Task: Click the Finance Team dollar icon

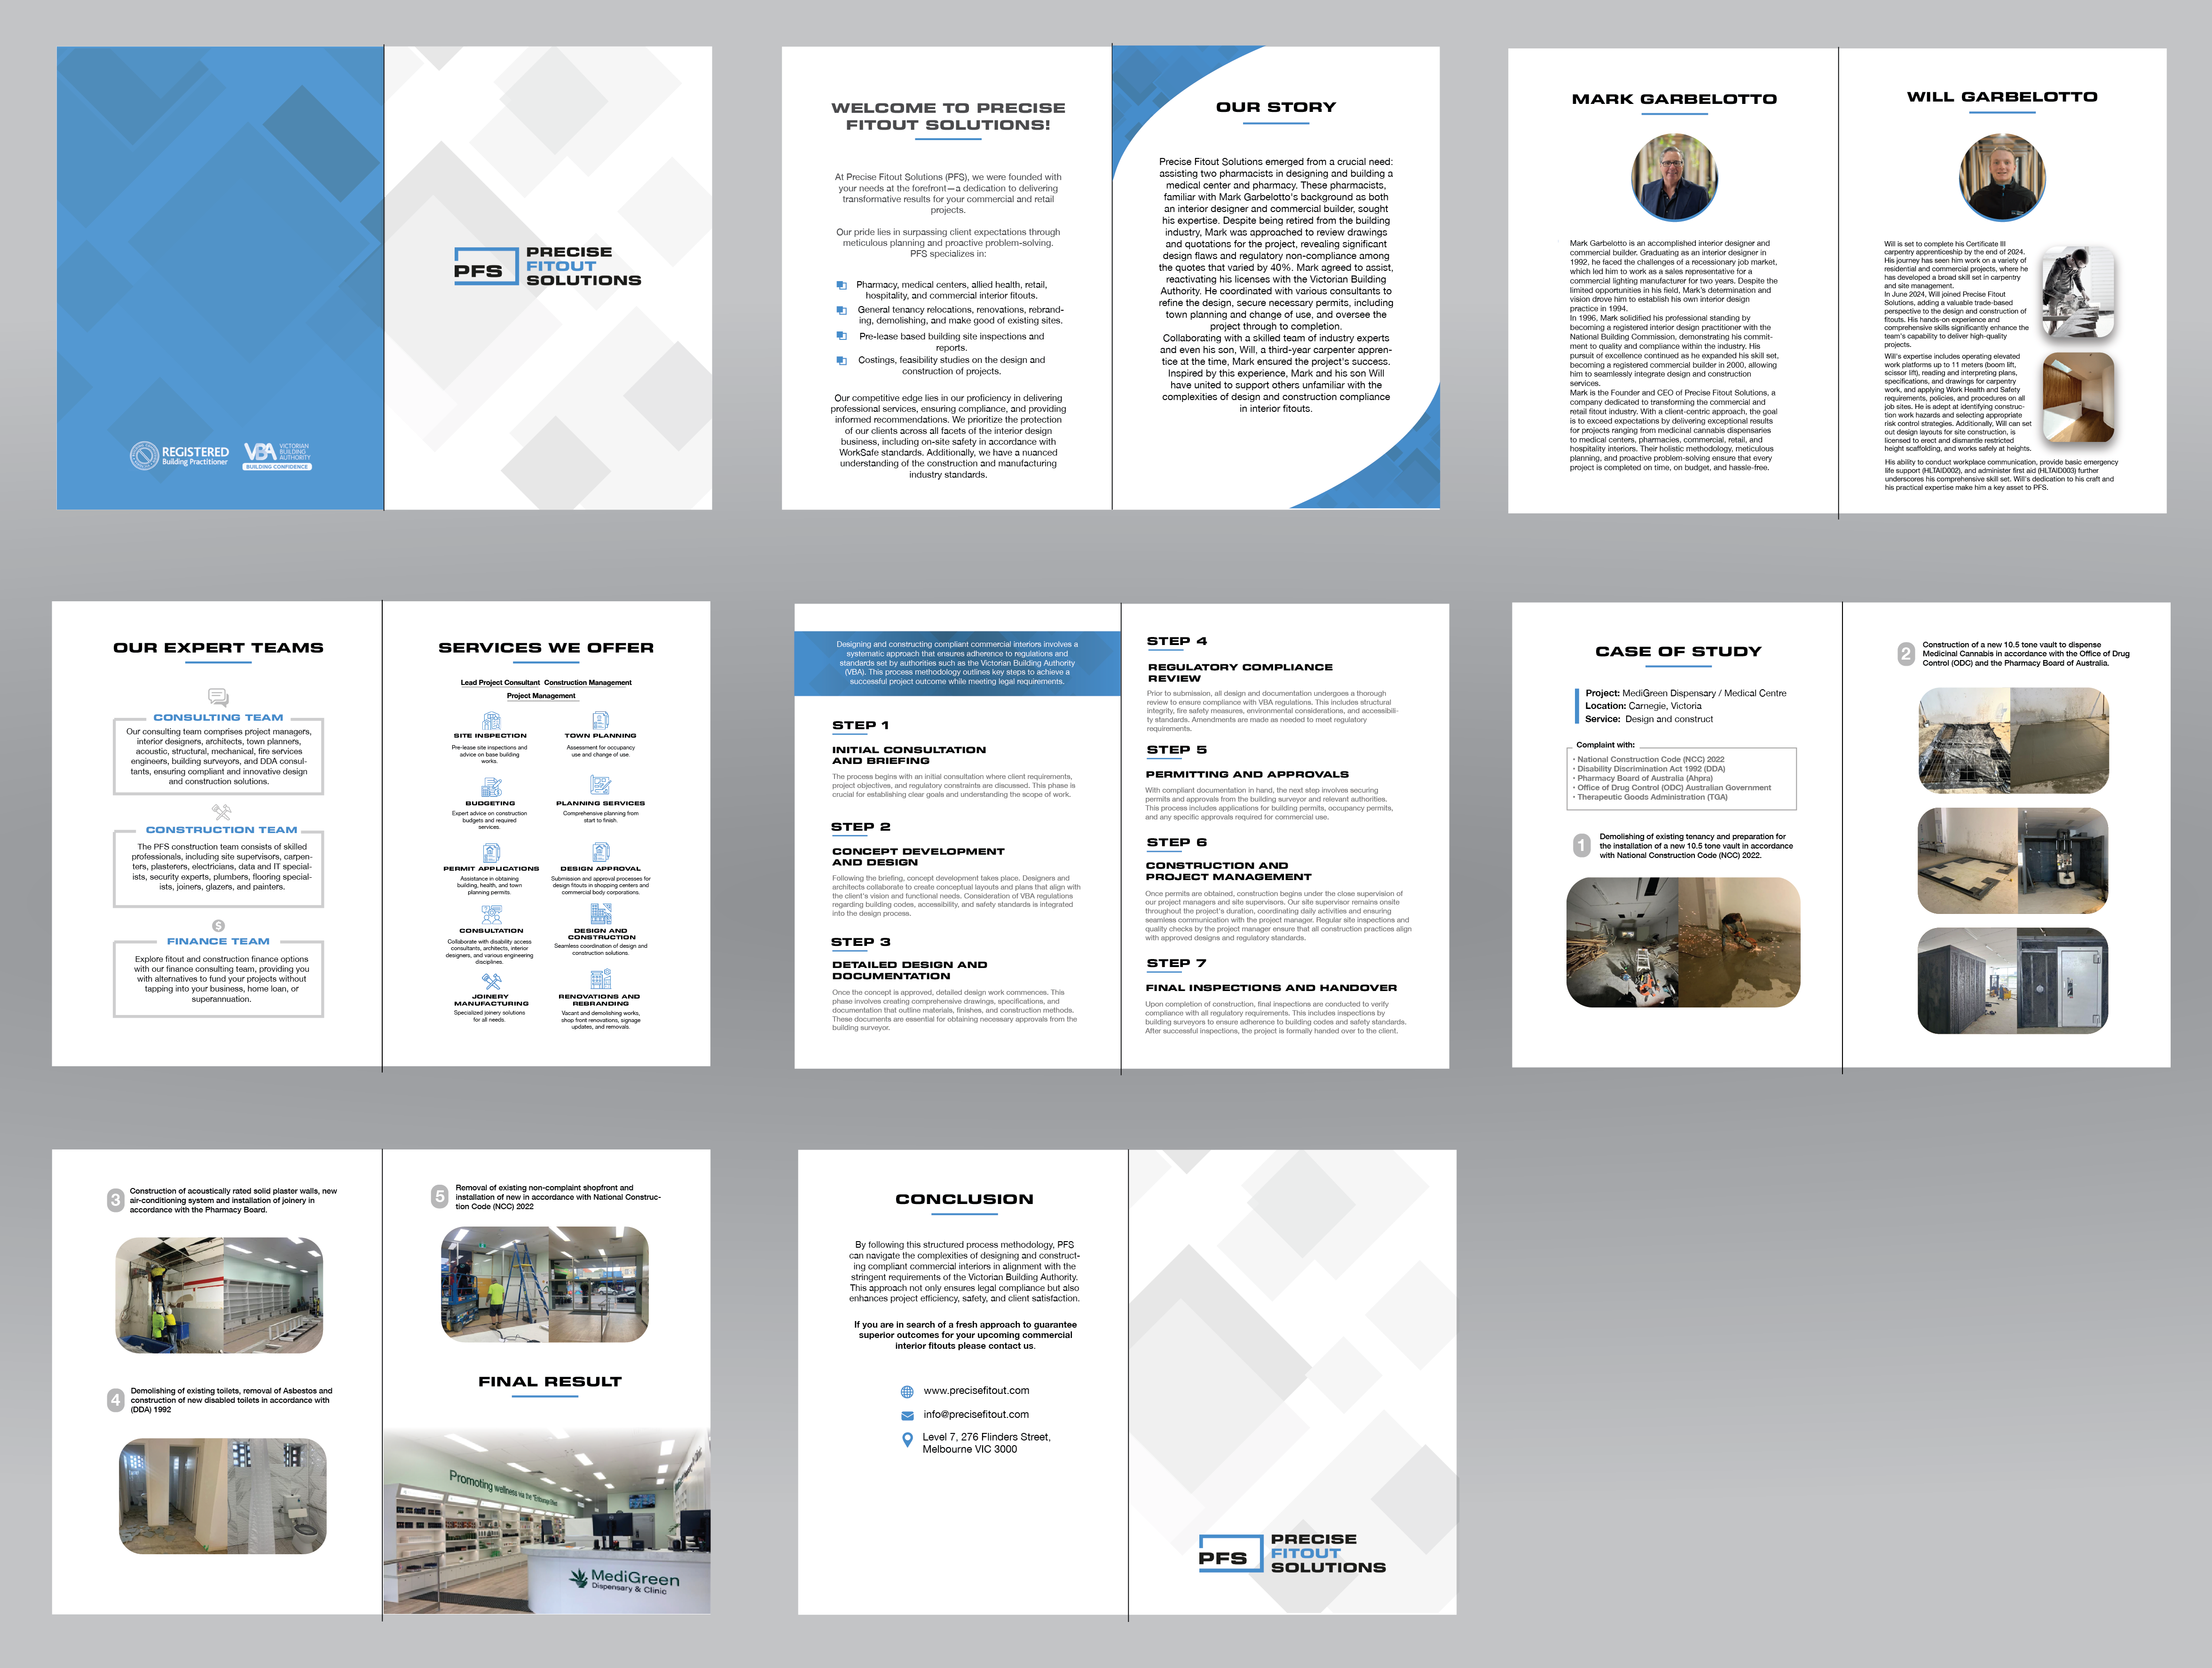Action: point(218,926)
